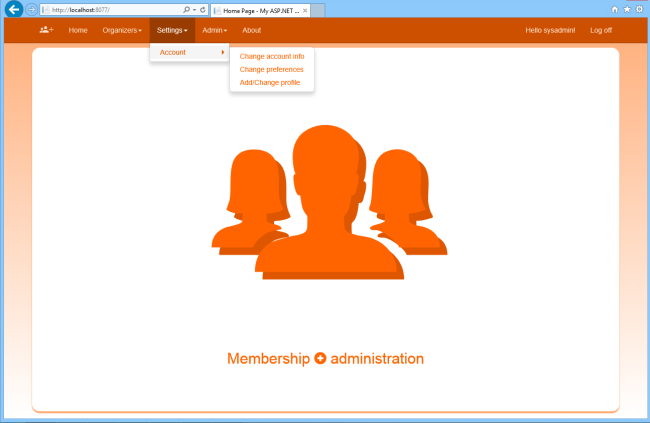
Task: Refresh the page with the reload icon
Action: pyautogui.click(x=203, y=10)
